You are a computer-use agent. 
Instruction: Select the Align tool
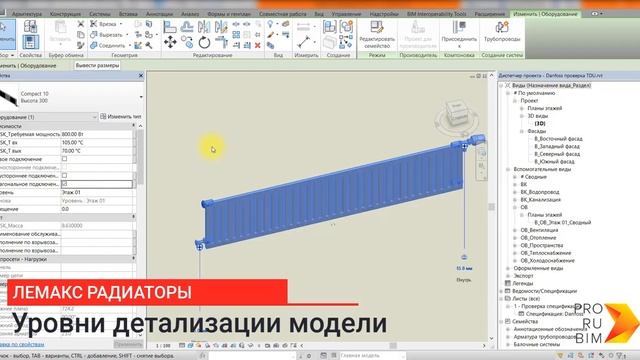170,27
